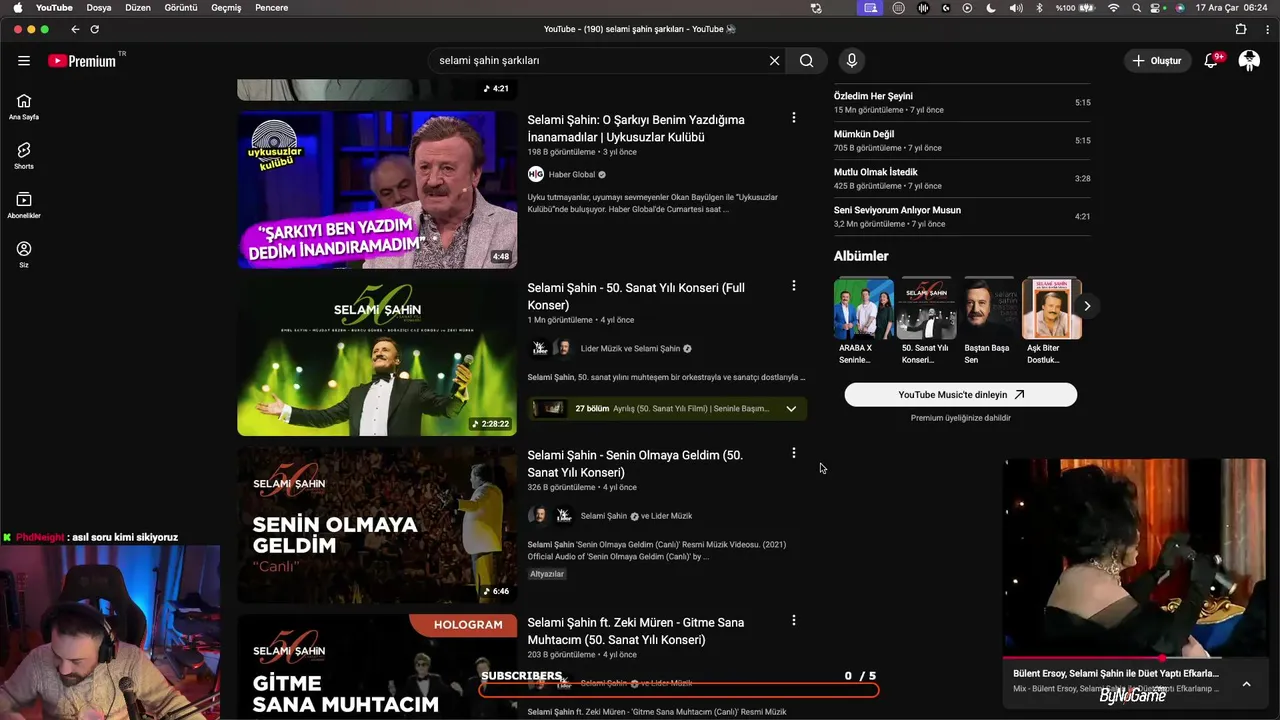Open the Uykusuzlar Kulübü video thumbnail
This screenshot has height=720, width=1280.
coord(377,189)
